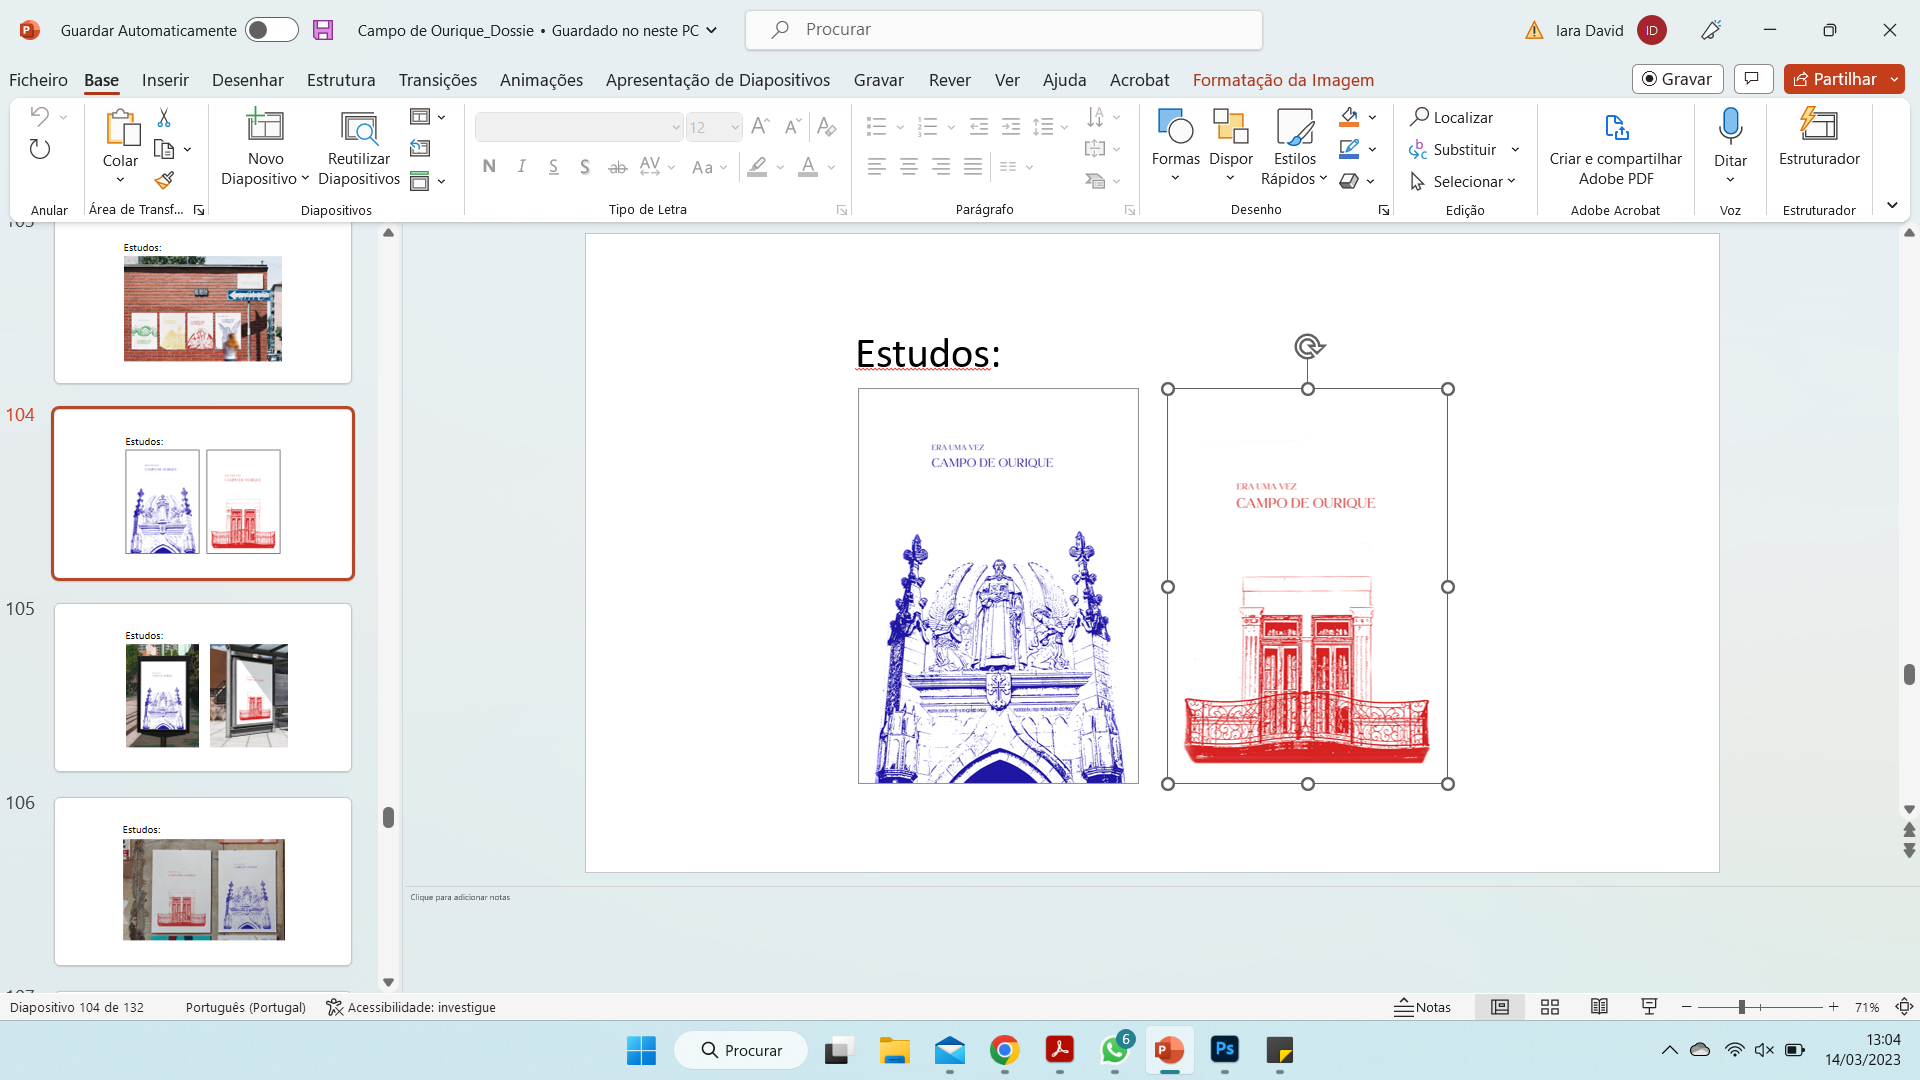1920x1080 pixels.
Task: Click the zoom slider in the status bar
Action: pyautogui.click(x=1742, y=1007)
